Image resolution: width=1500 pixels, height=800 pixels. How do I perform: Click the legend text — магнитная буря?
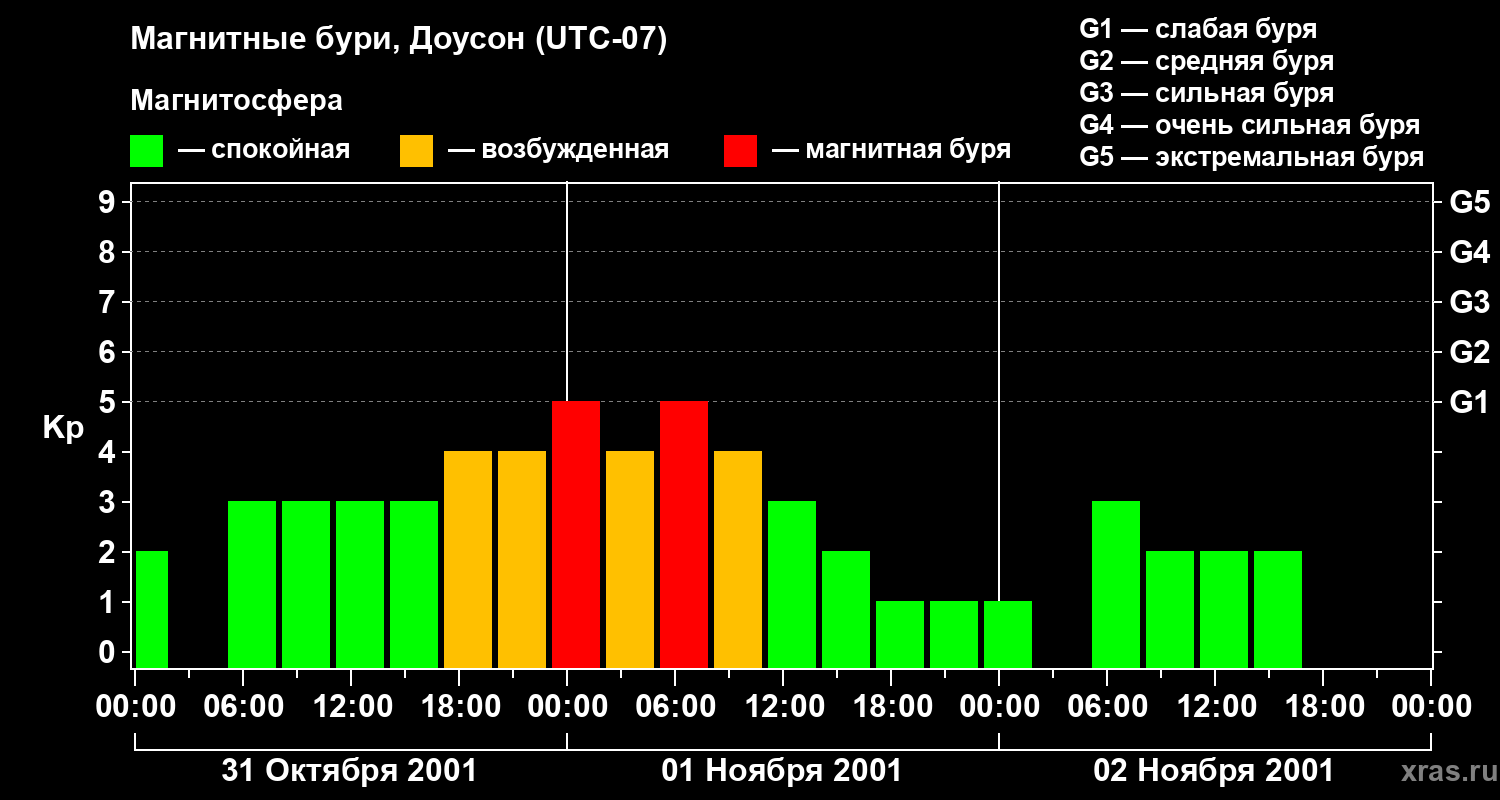coord(891,151)
